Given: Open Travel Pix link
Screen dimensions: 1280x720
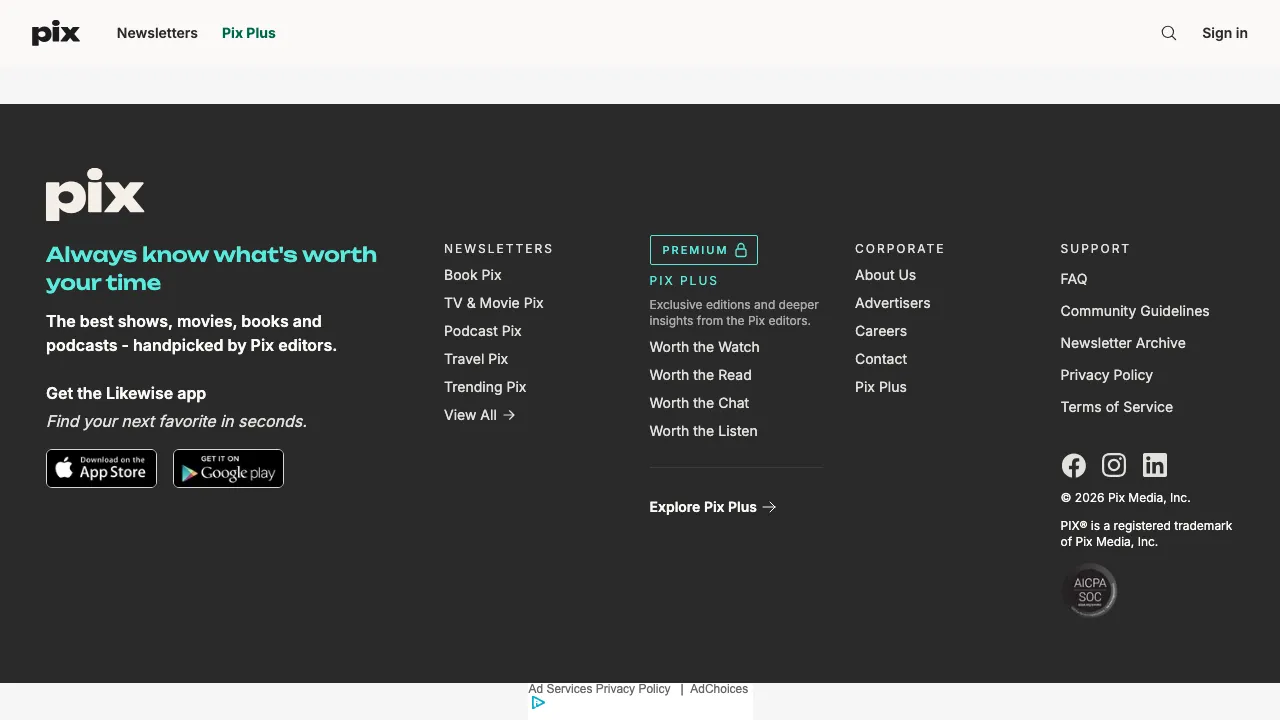Looking at the screenshot, I should [x=476, y=359].
